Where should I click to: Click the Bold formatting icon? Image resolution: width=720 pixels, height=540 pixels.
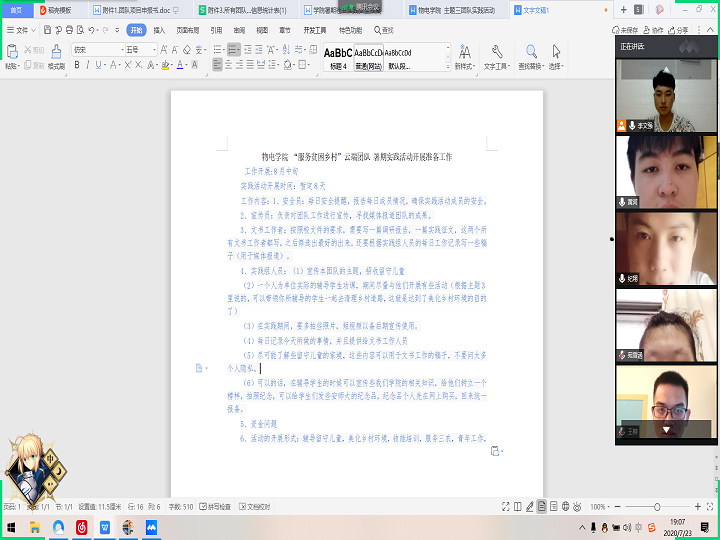[77, 65]
